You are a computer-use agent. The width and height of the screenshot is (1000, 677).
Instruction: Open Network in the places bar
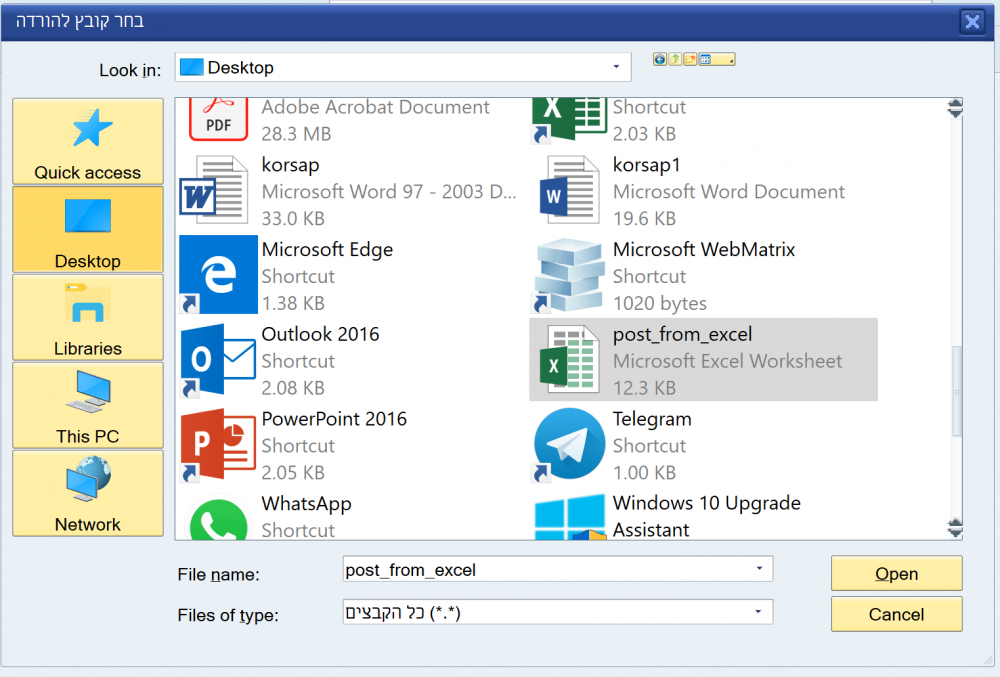click(88, 493)
